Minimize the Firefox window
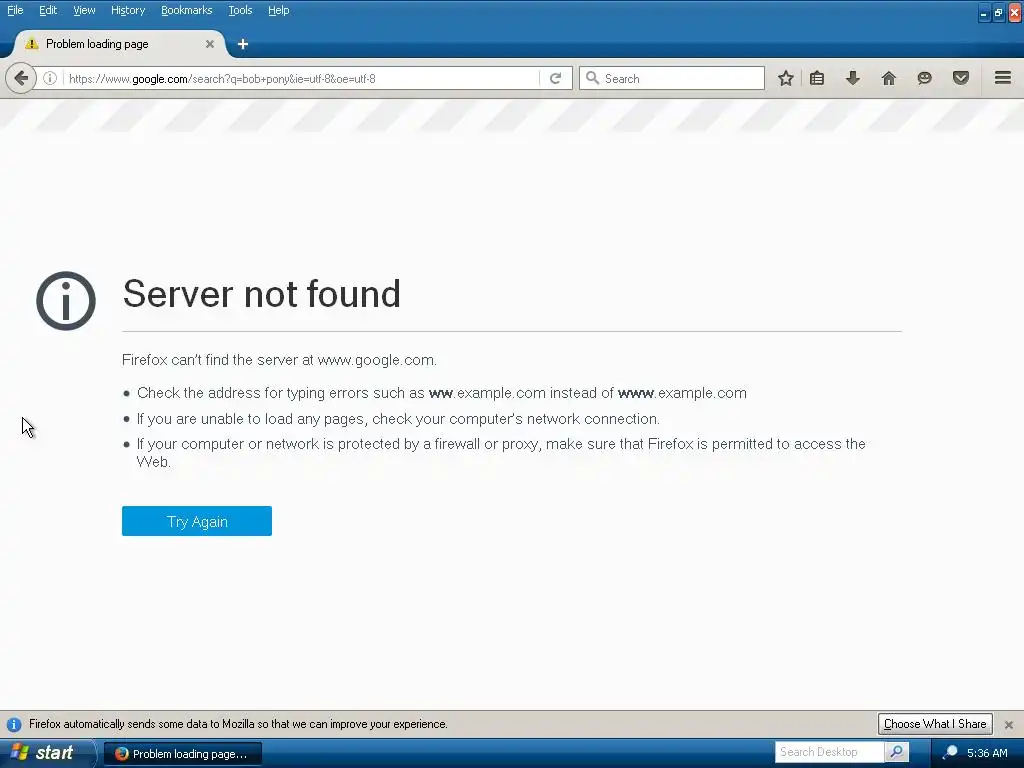The width and height of the screenshot is (1024, 768). (984, 12)
